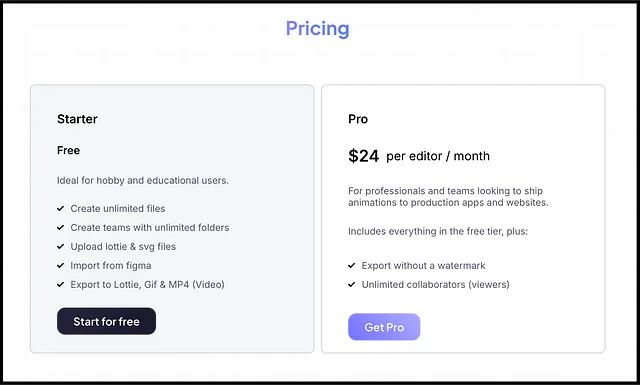Click Export without a watermark feature text
The image size is (640, 385).
[x=423, y=266]
